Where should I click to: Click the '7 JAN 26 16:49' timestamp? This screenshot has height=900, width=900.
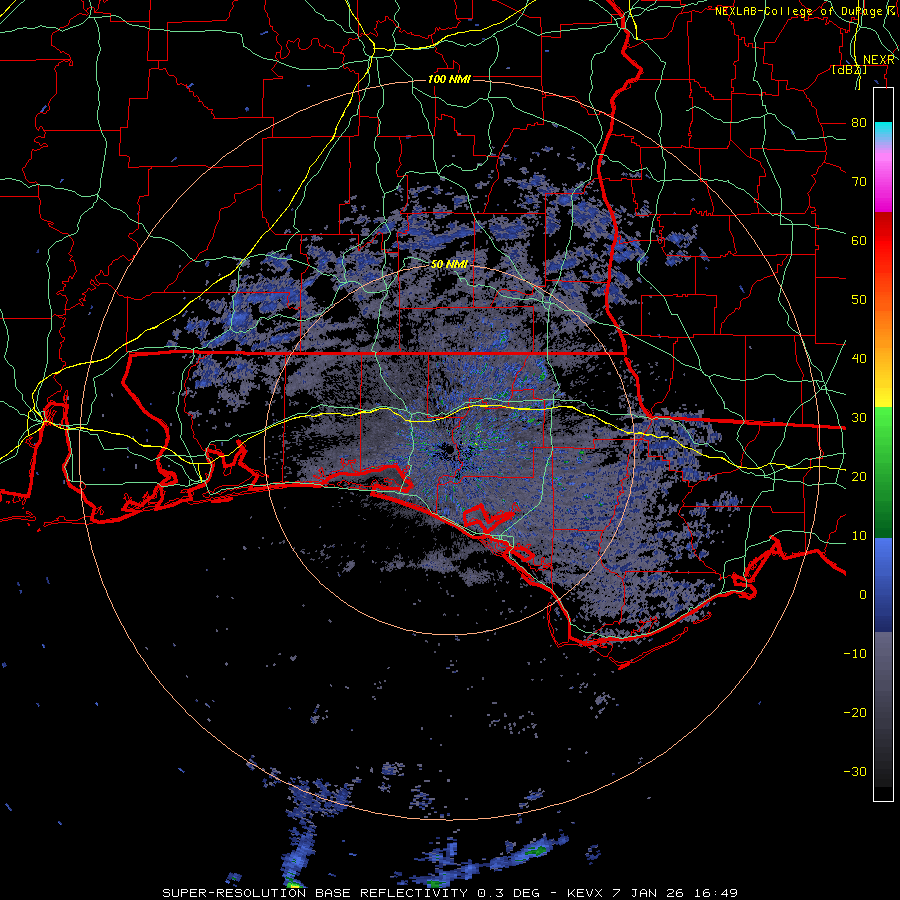pos(676,893)
